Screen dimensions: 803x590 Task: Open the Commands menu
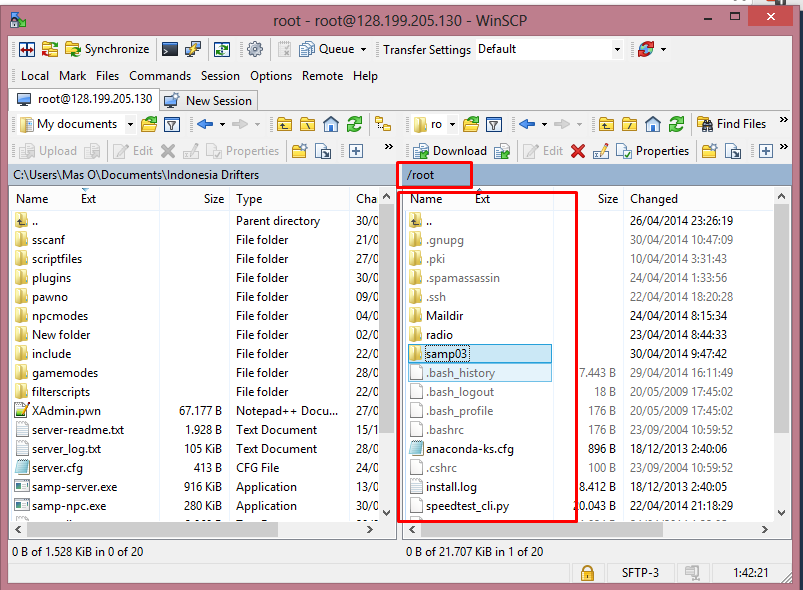(x=160, y=76)
